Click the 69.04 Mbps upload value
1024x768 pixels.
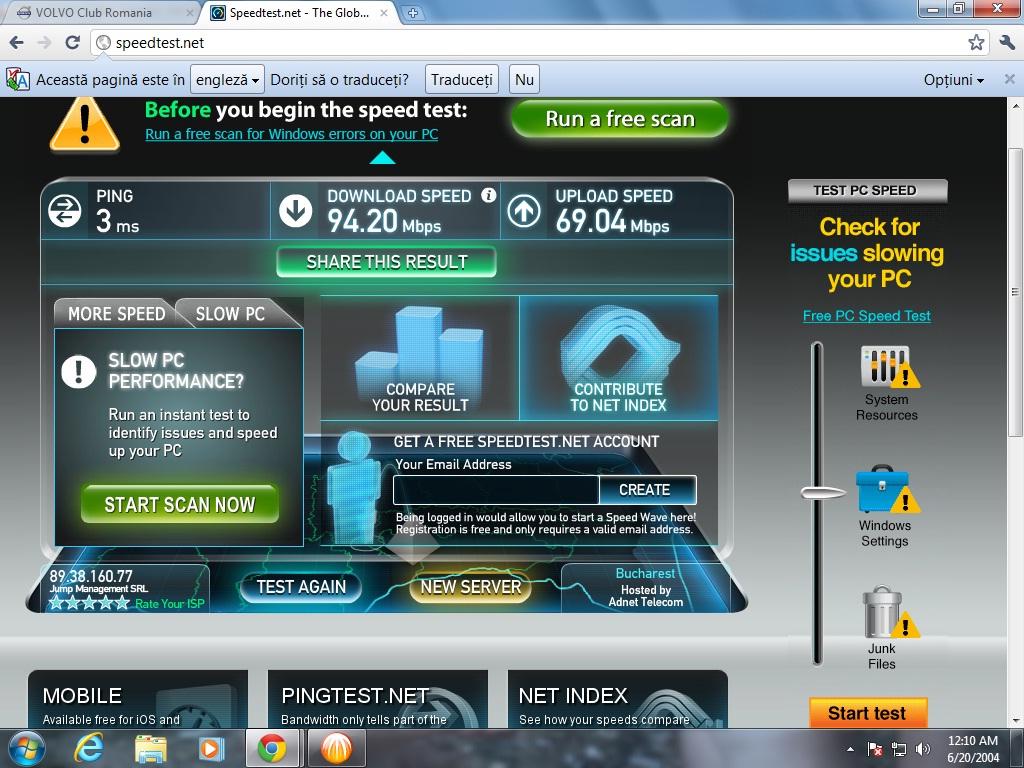pyautogui.click(x=612, y=221)
